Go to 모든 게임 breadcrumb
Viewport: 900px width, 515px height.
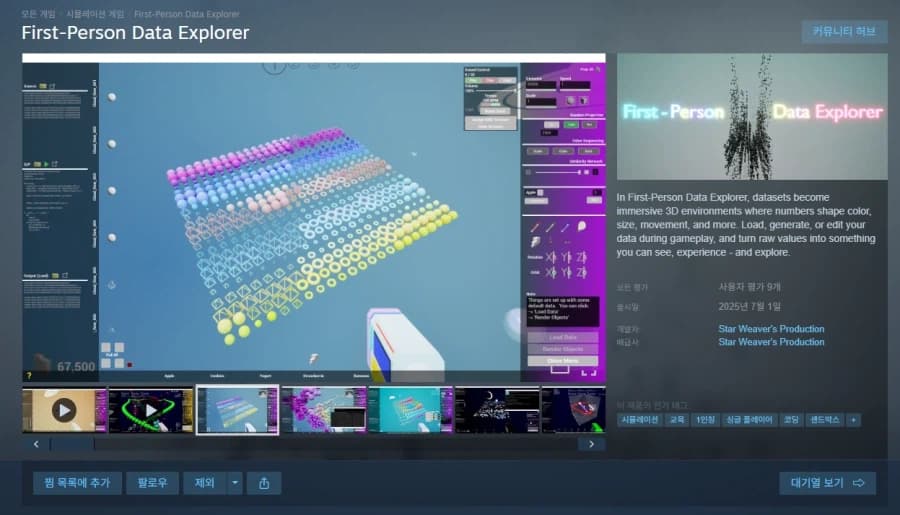[38, 14]
